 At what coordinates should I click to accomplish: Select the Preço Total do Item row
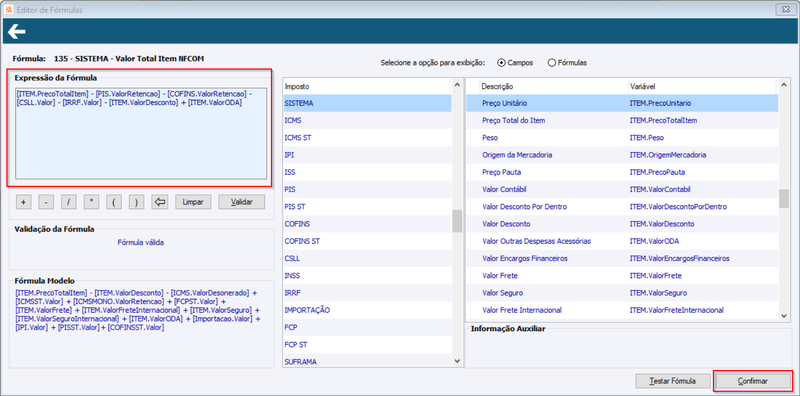click(x=622, y=120)
